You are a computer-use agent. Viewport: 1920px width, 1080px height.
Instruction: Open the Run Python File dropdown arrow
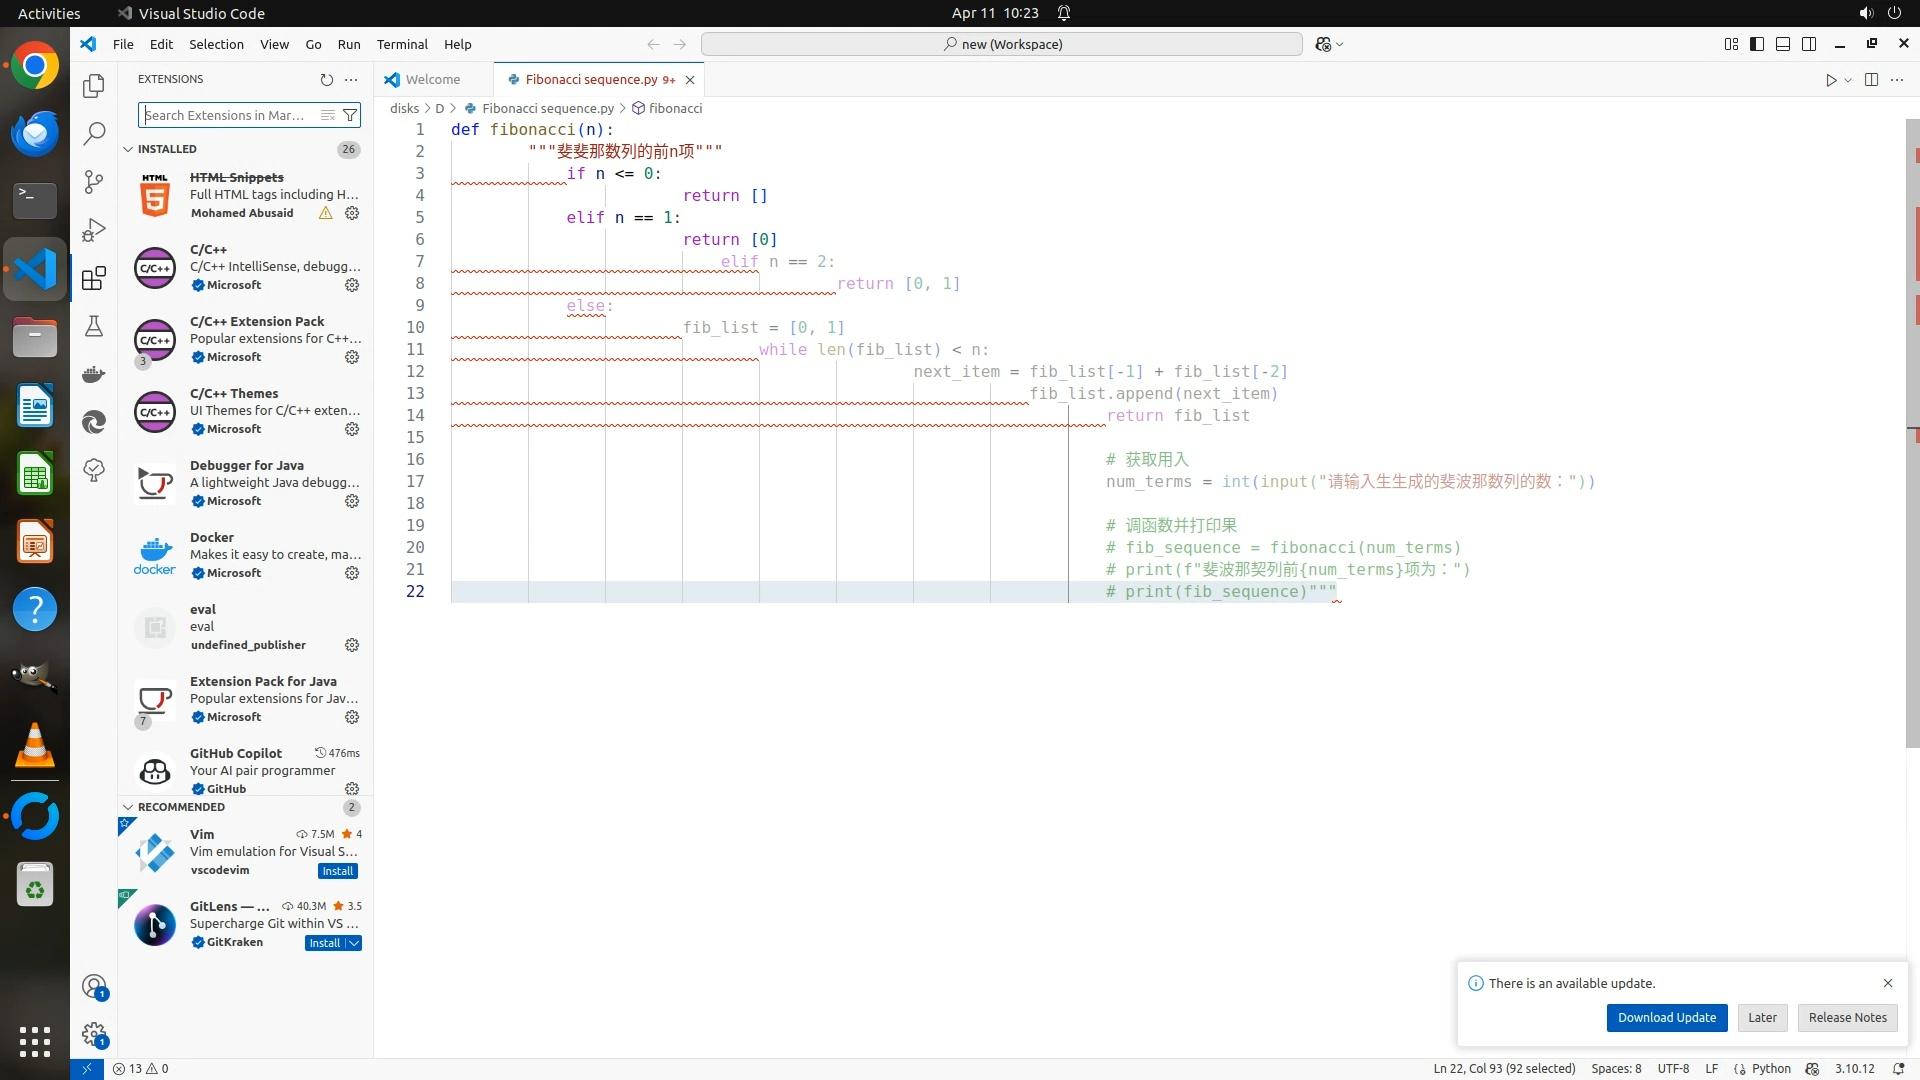[1848, 80]
